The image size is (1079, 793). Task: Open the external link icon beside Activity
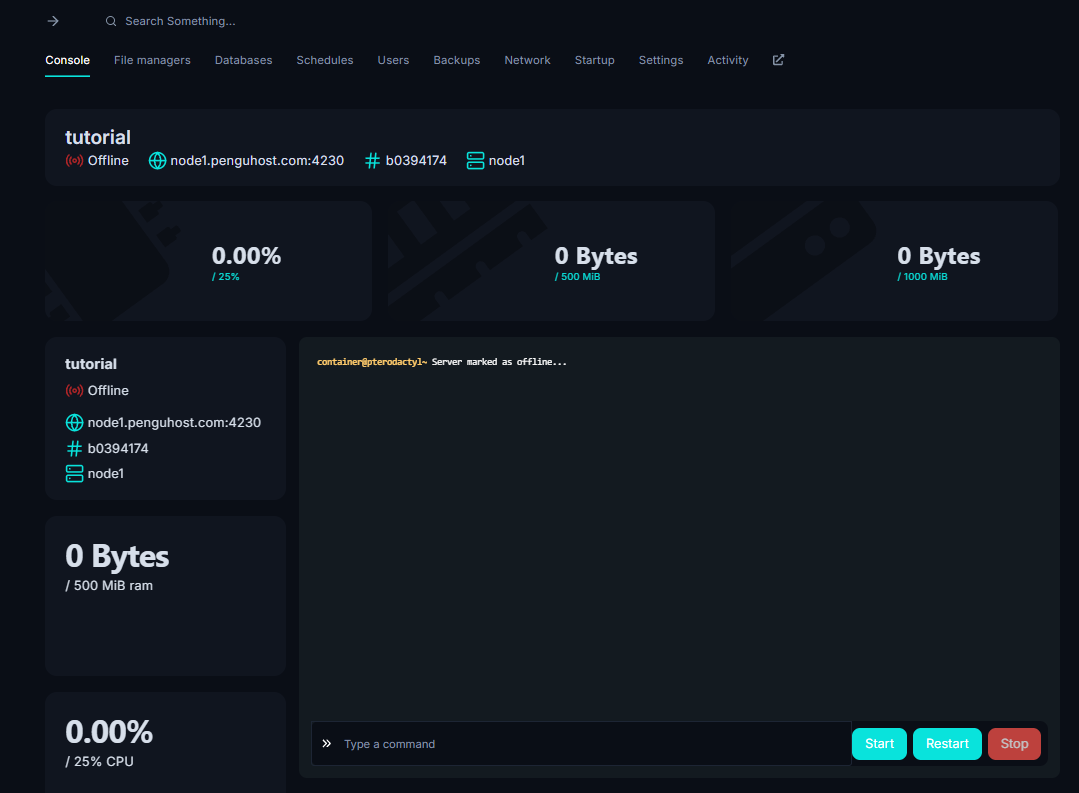point(778,60)
